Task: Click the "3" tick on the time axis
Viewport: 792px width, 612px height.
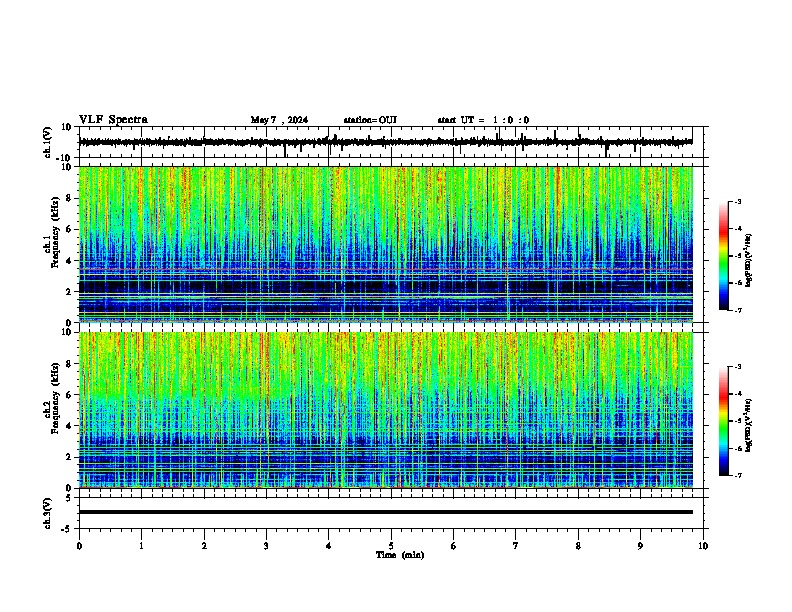Action: click(x=266, y=546)
